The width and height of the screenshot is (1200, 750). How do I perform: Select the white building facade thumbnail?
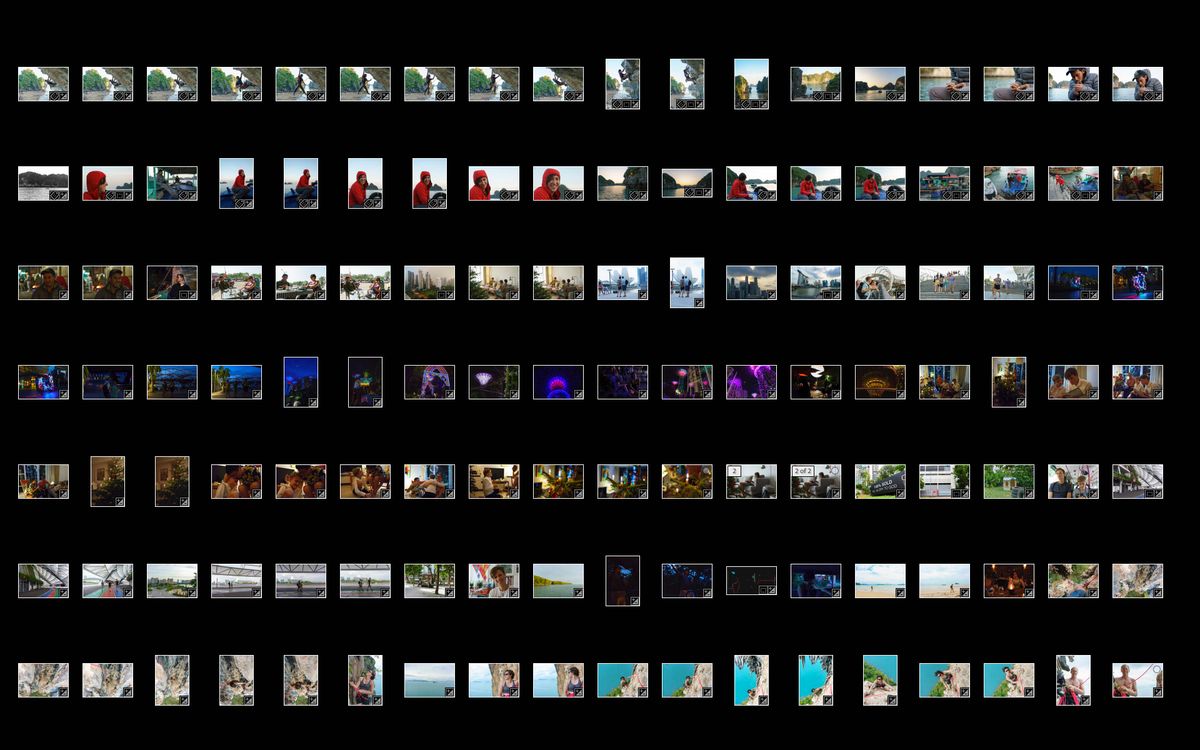[x=944, y=481]
